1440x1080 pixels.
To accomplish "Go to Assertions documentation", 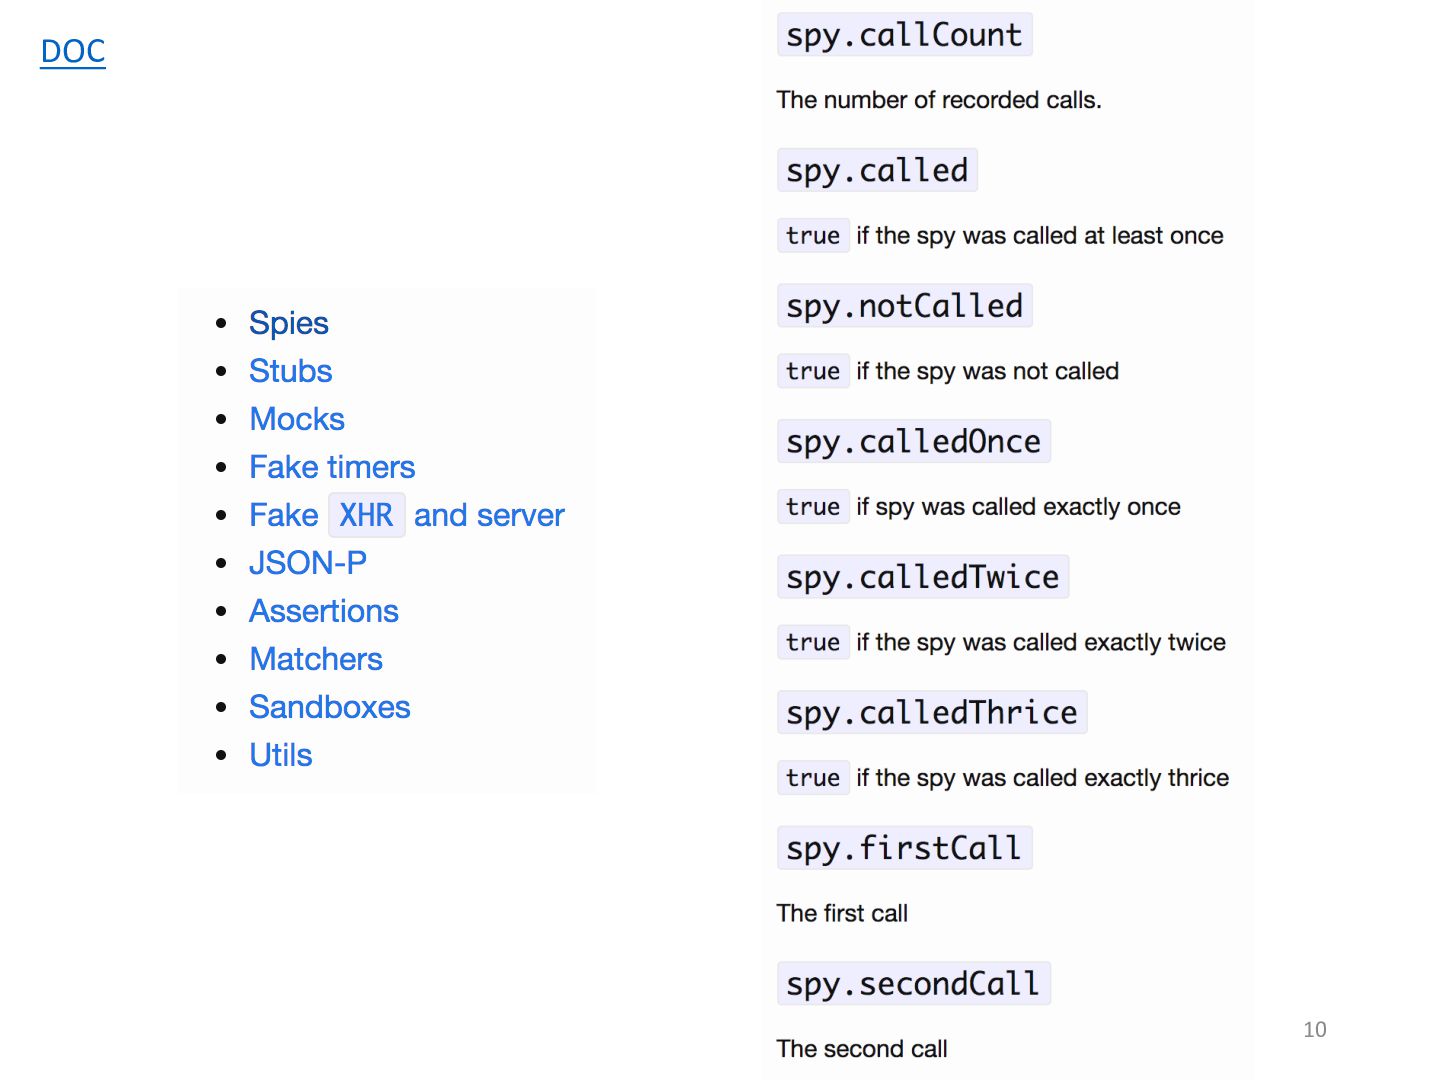I will point(324,611).
